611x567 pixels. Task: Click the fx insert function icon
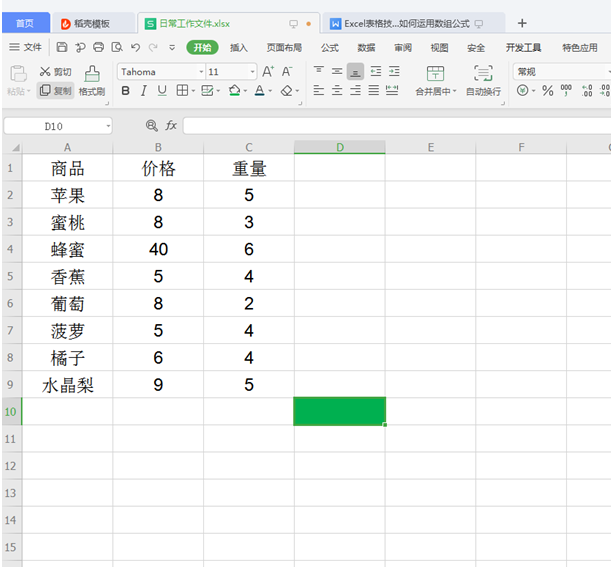171,125
